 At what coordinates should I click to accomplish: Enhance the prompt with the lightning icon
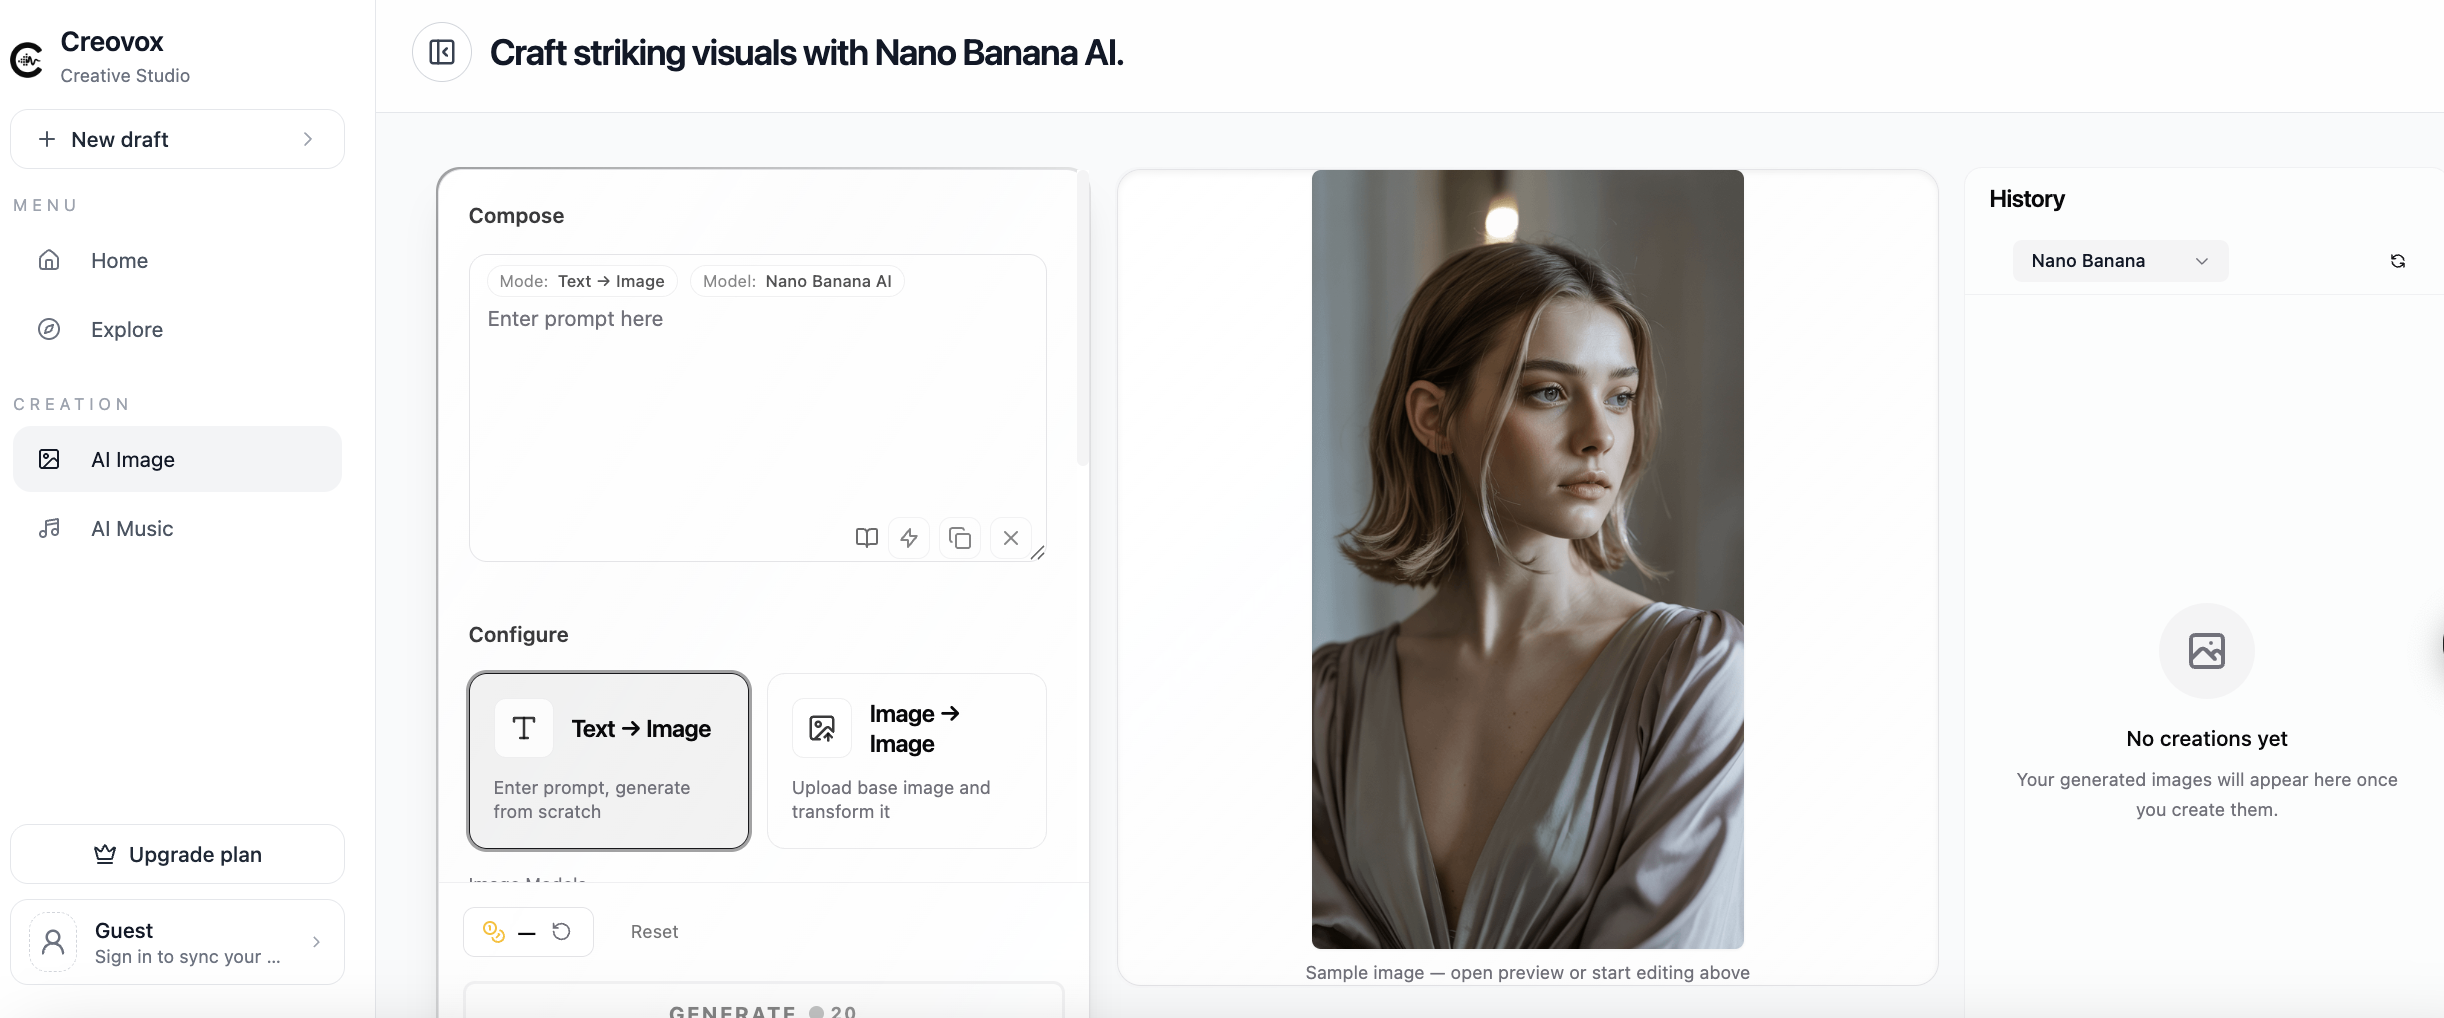pos(908,537)
